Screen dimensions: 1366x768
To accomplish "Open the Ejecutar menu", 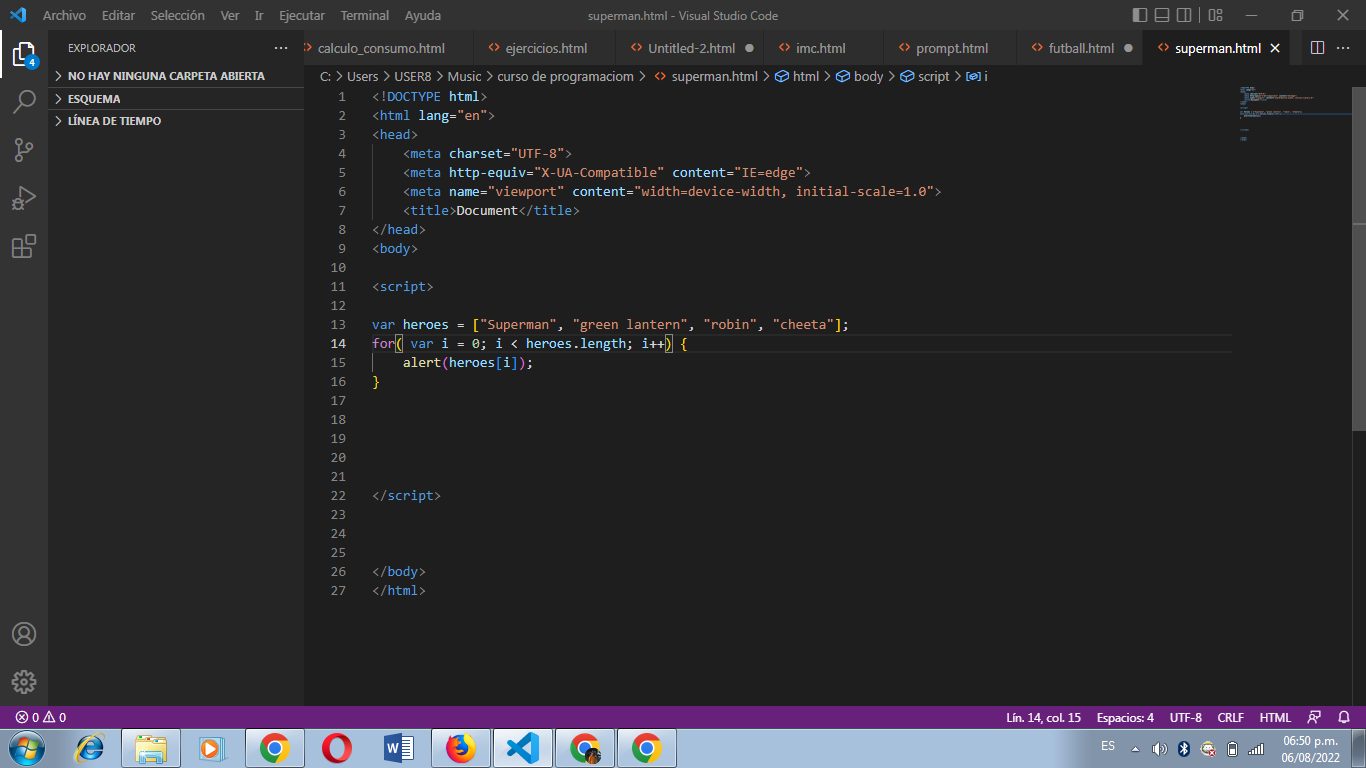I will pyautogui.click(x=302, y=15).
